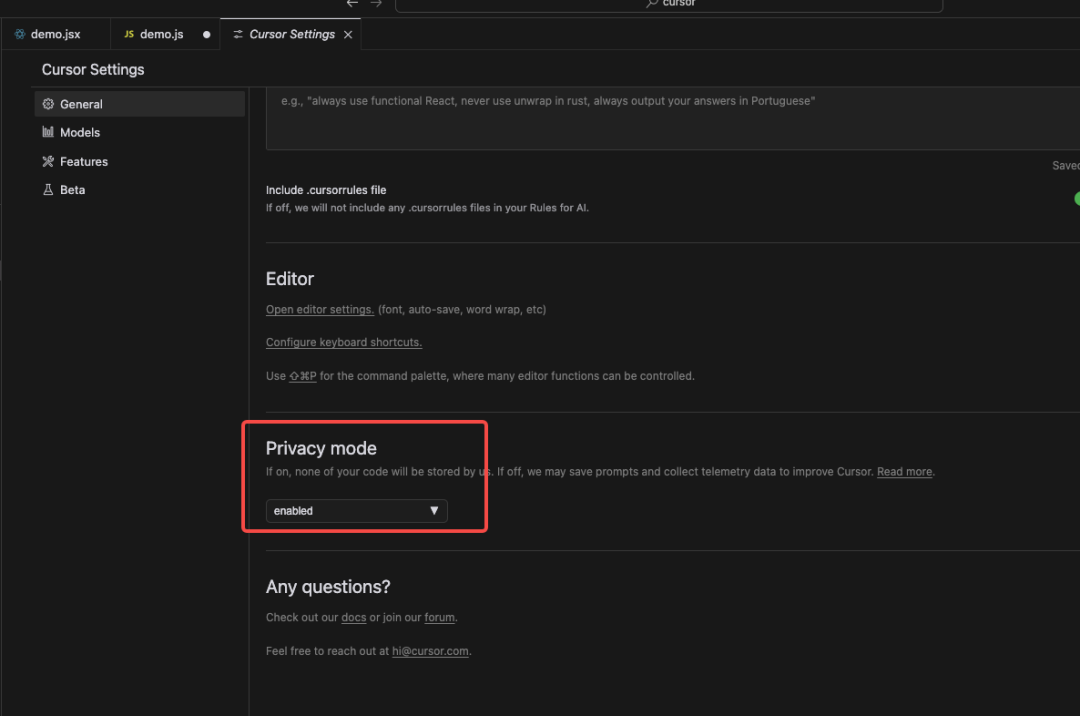Click the Privacy mode heading
This screenshot has width=1080, height=716.
click(321, 448)
